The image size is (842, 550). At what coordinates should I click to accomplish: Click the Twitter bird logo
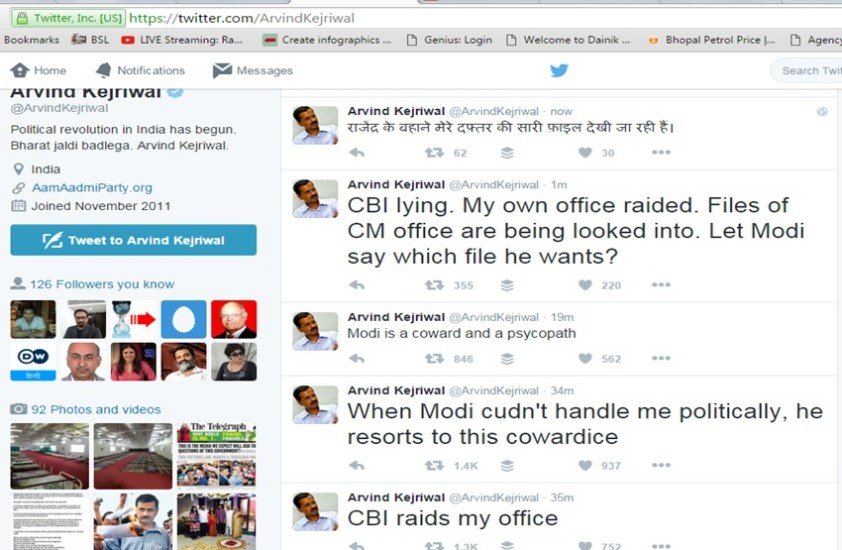coord(558,70)
